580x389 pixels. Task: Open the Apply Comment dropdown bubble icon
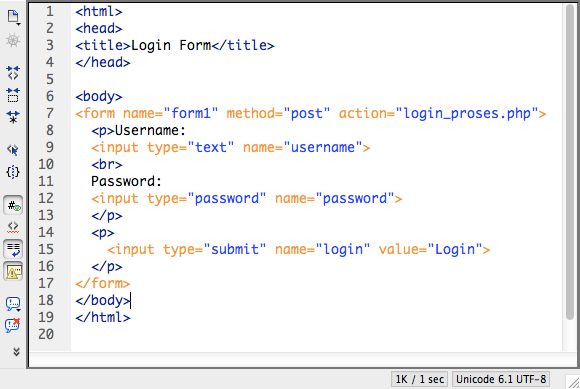click(13, 304)
